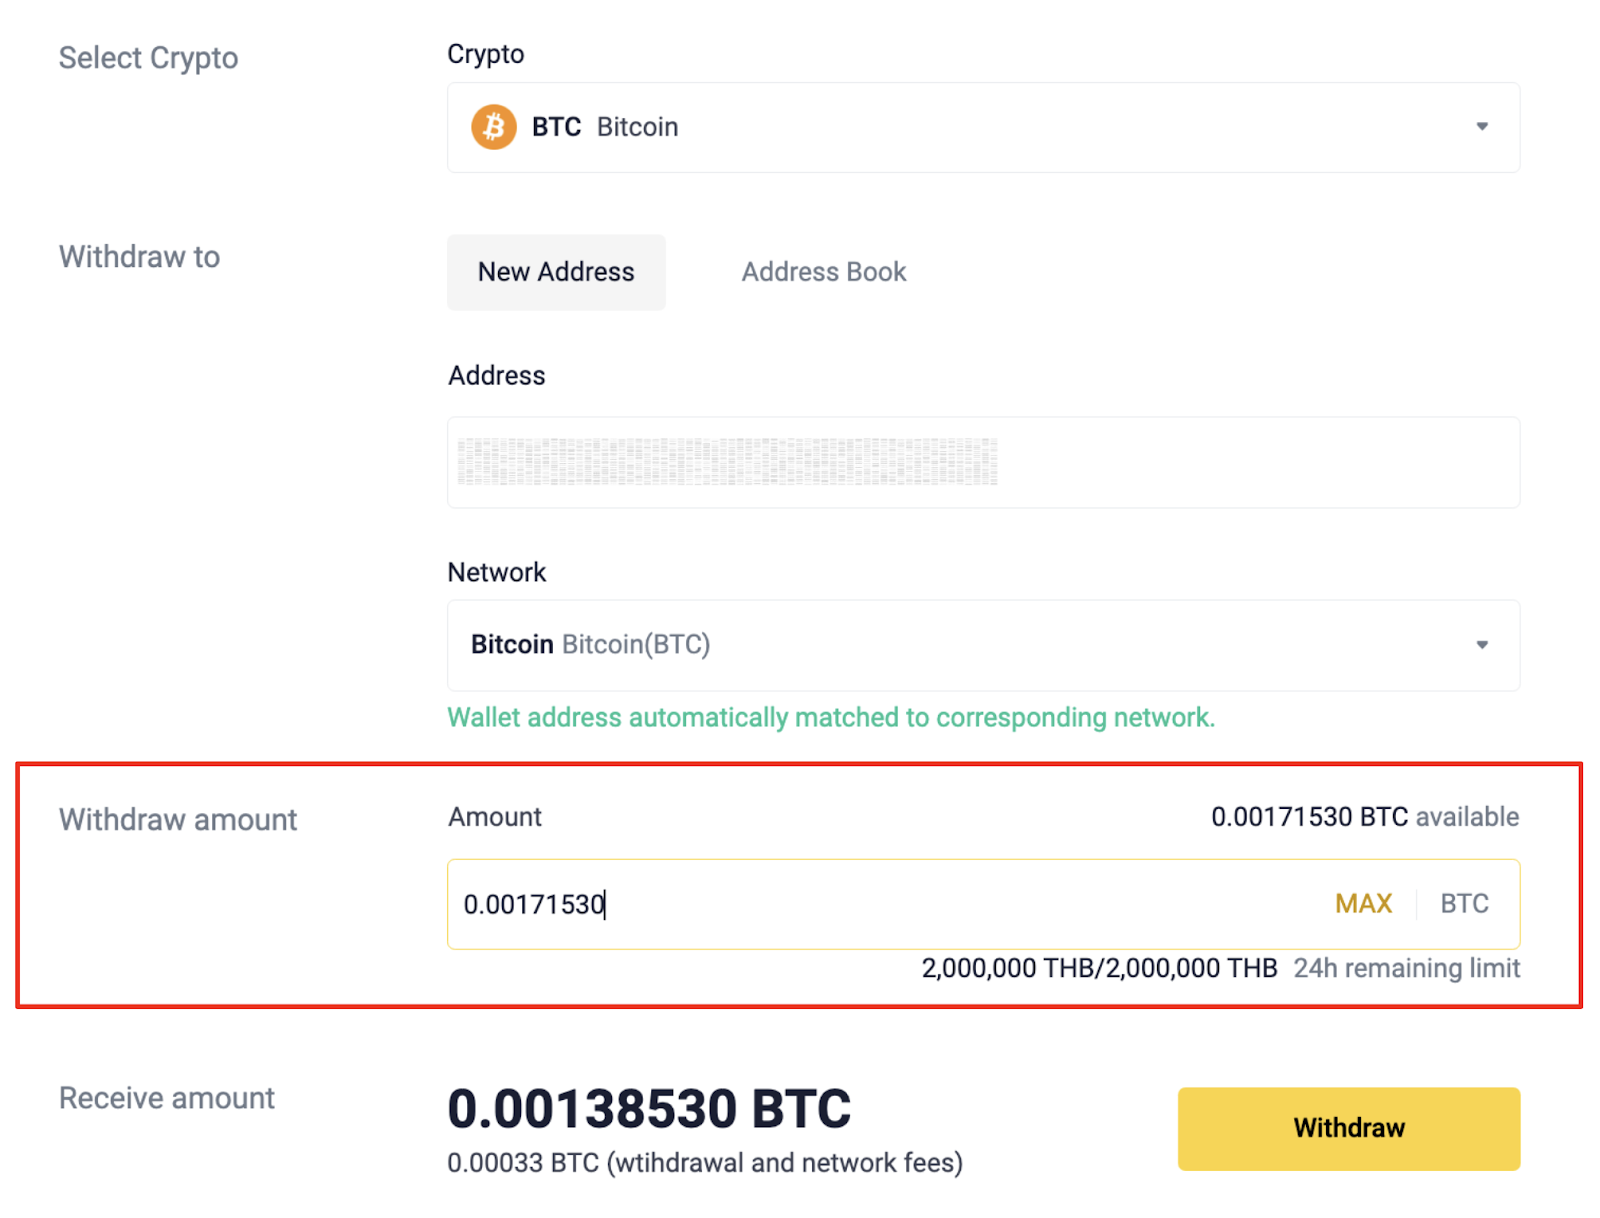The width and height of the screenshot is (1600, 1218).
Task: Select the 0.00138530 BTC receive amount
Action: [649, 1109]
